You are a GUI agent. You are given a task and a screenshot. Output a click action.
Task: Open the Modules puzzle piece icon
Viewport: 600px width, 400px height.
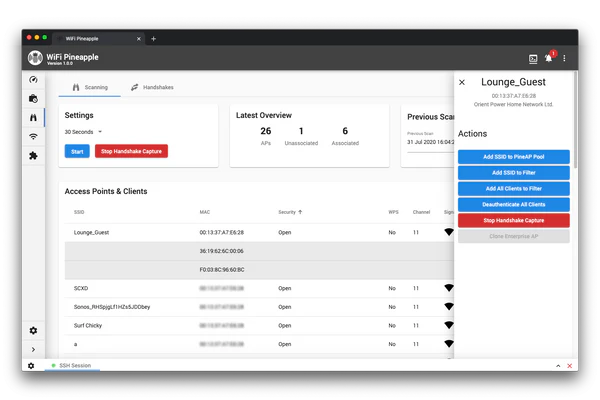pyautogui.click(x=33, y=155)
